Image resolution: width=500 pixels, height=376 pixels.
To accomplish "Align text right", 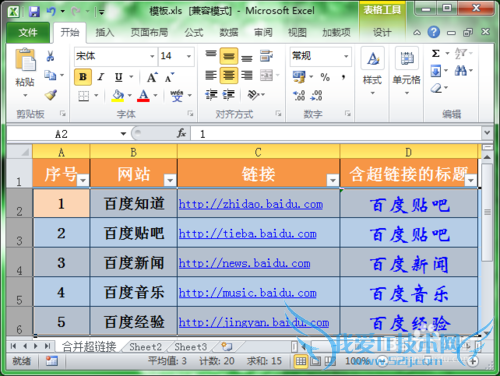I will click(x=247, y=75).
